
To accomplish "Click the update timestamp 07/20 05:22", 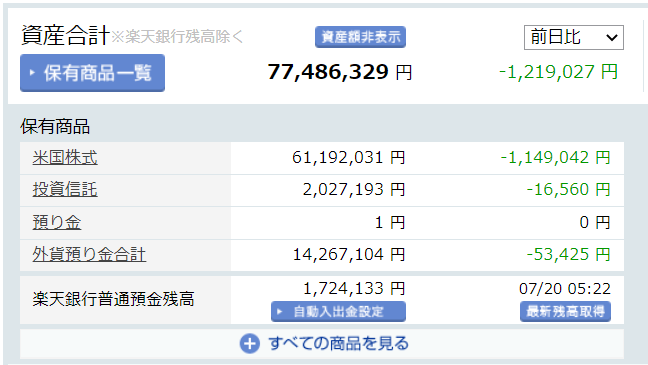I will [x=565, y=289].
